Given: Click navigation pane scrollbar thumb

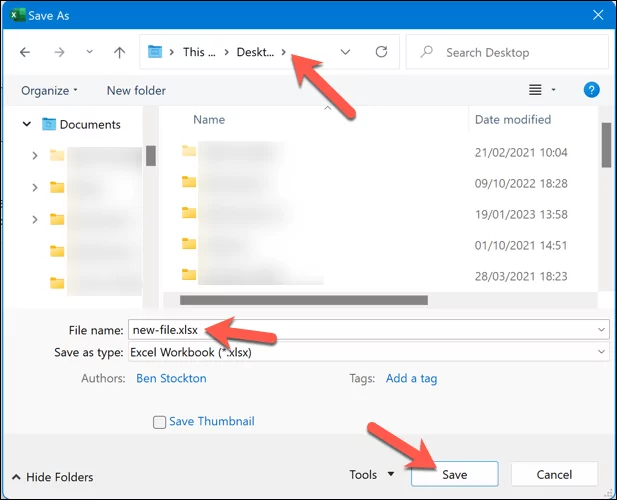Looking at the screenshot, I should (x=151, y=156).
